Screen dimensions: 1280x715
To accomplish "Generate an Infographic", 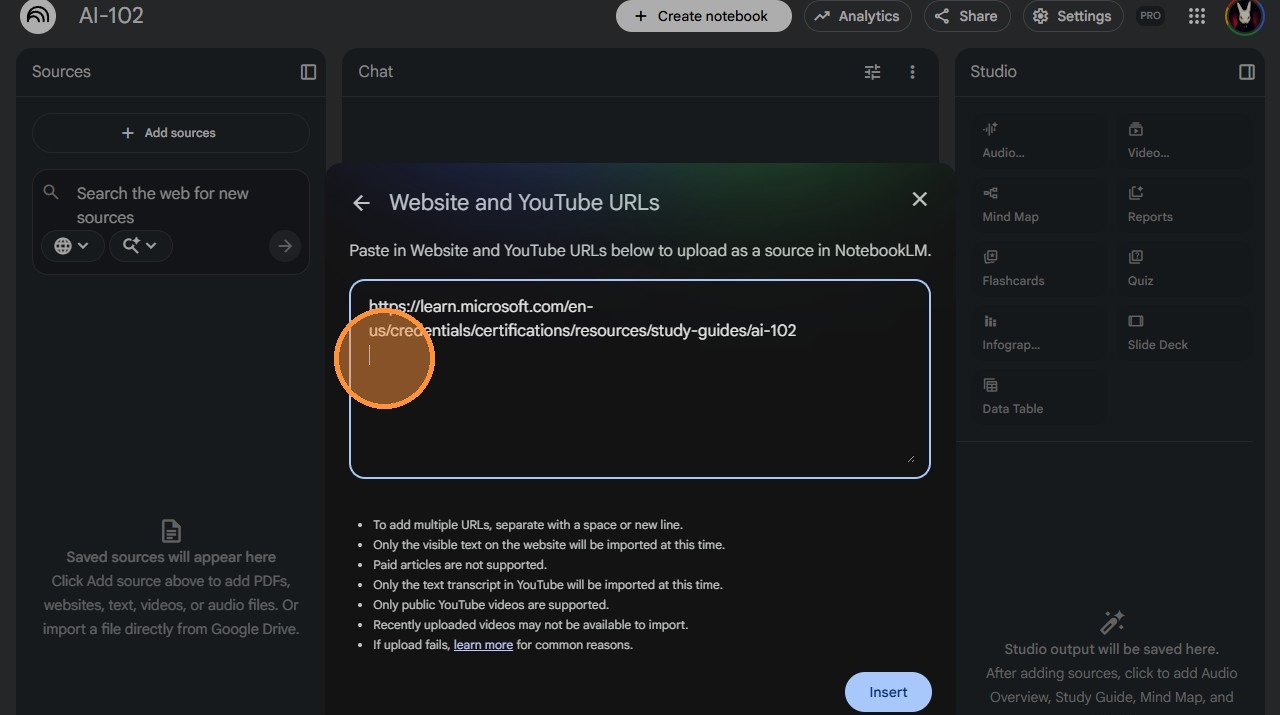I will click(x=1039, y=333).
